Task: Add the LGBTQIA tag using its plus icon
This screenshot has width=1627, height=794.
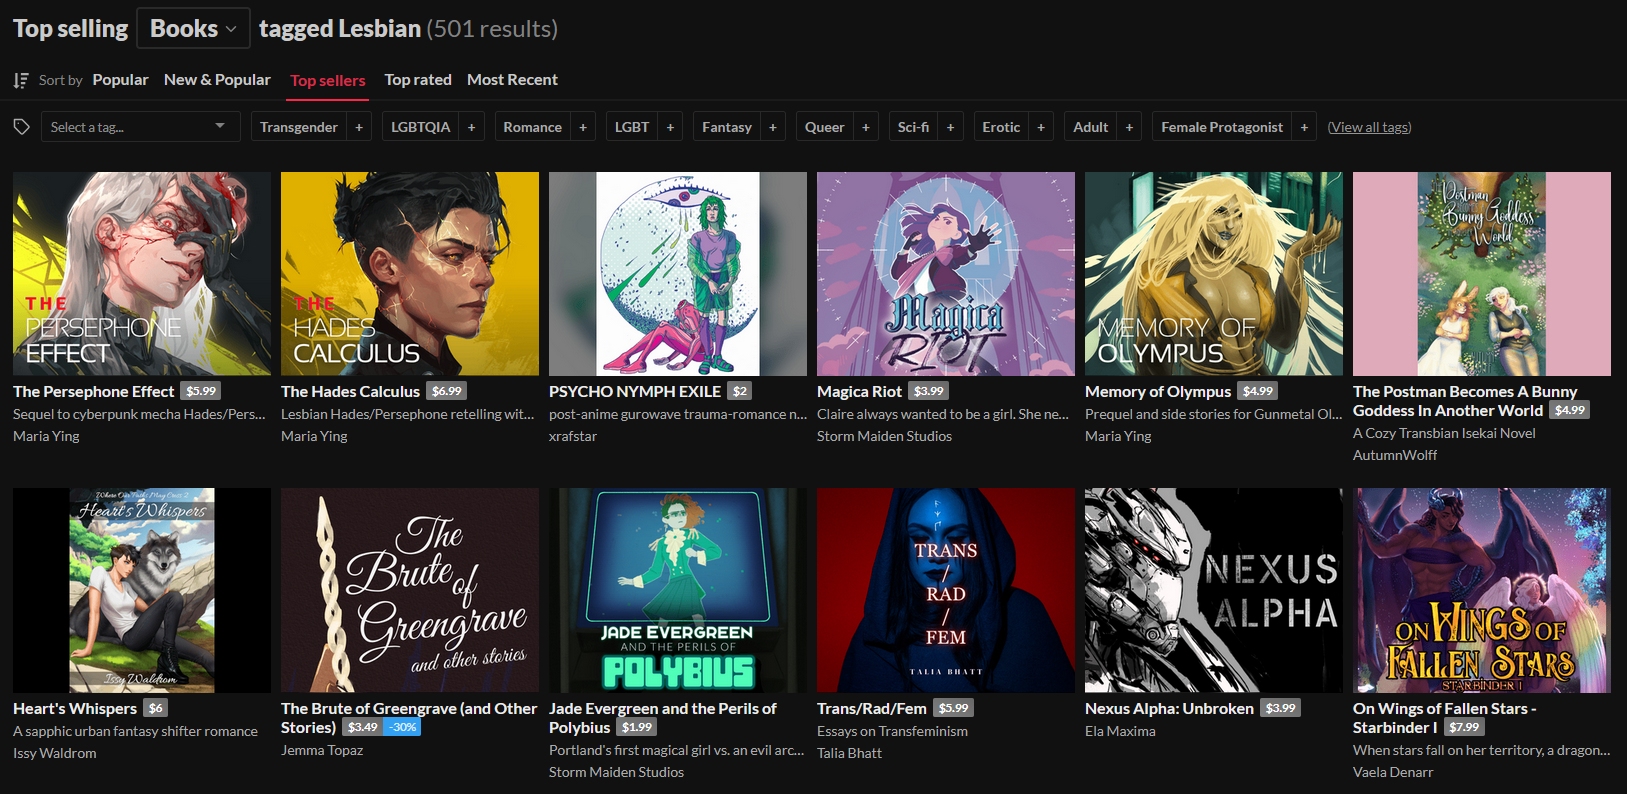Action: pyautogui.click(x=471, y=127)
